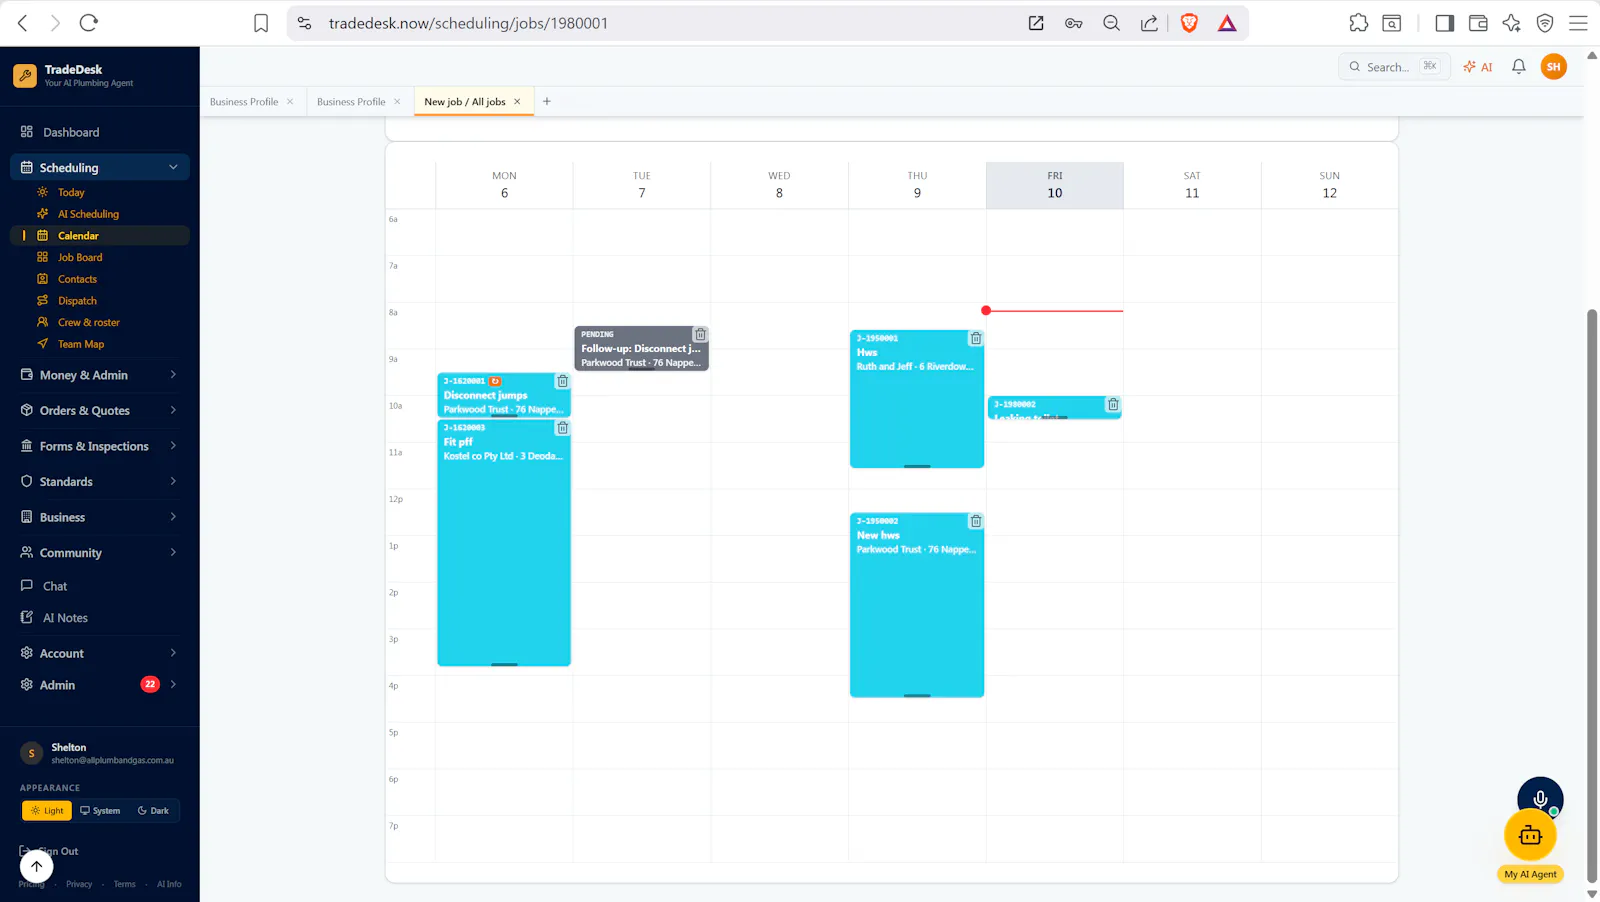Open AI Scheduling in sidebar

pyautogui.click(x=88, y=214)
